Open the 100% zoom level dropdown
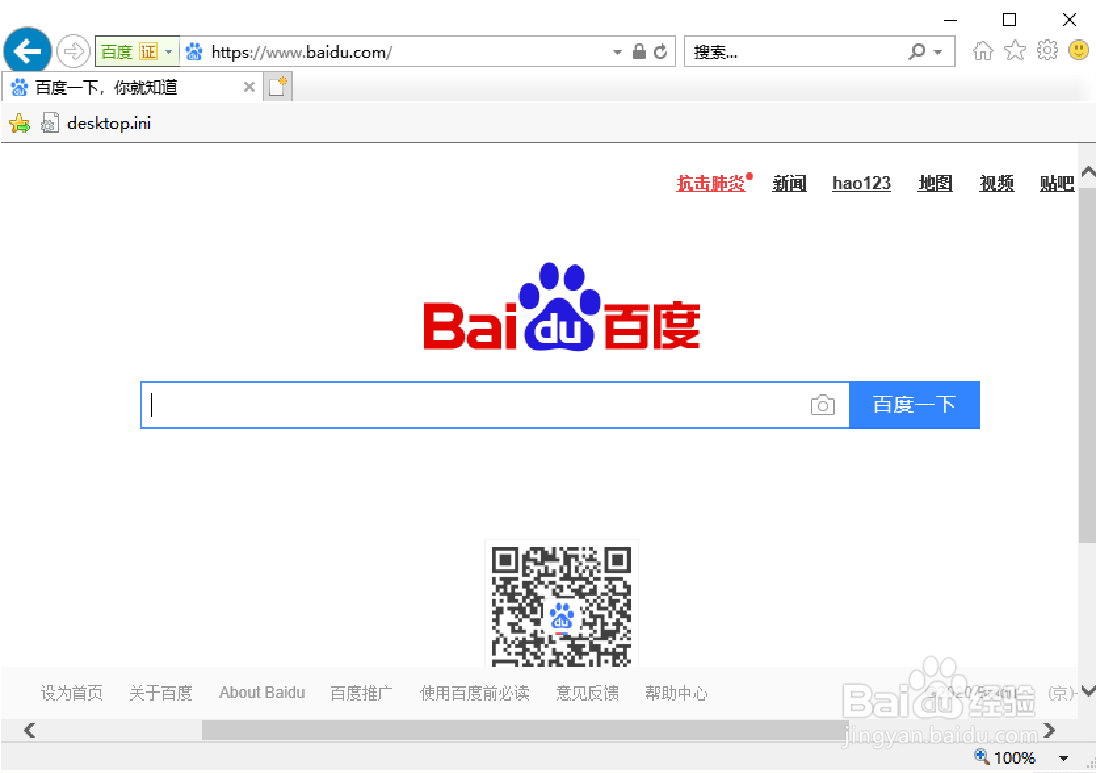This screenshot has width=1097, height=773. 1062,757
